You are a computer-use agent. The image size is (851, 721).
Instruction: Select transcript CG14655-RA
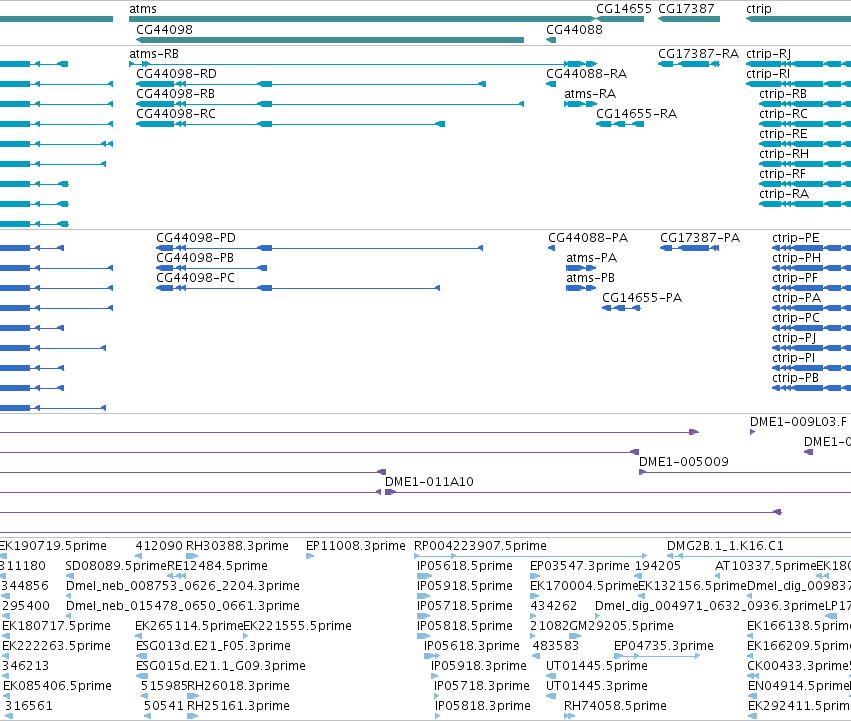[x=620, y=124]
